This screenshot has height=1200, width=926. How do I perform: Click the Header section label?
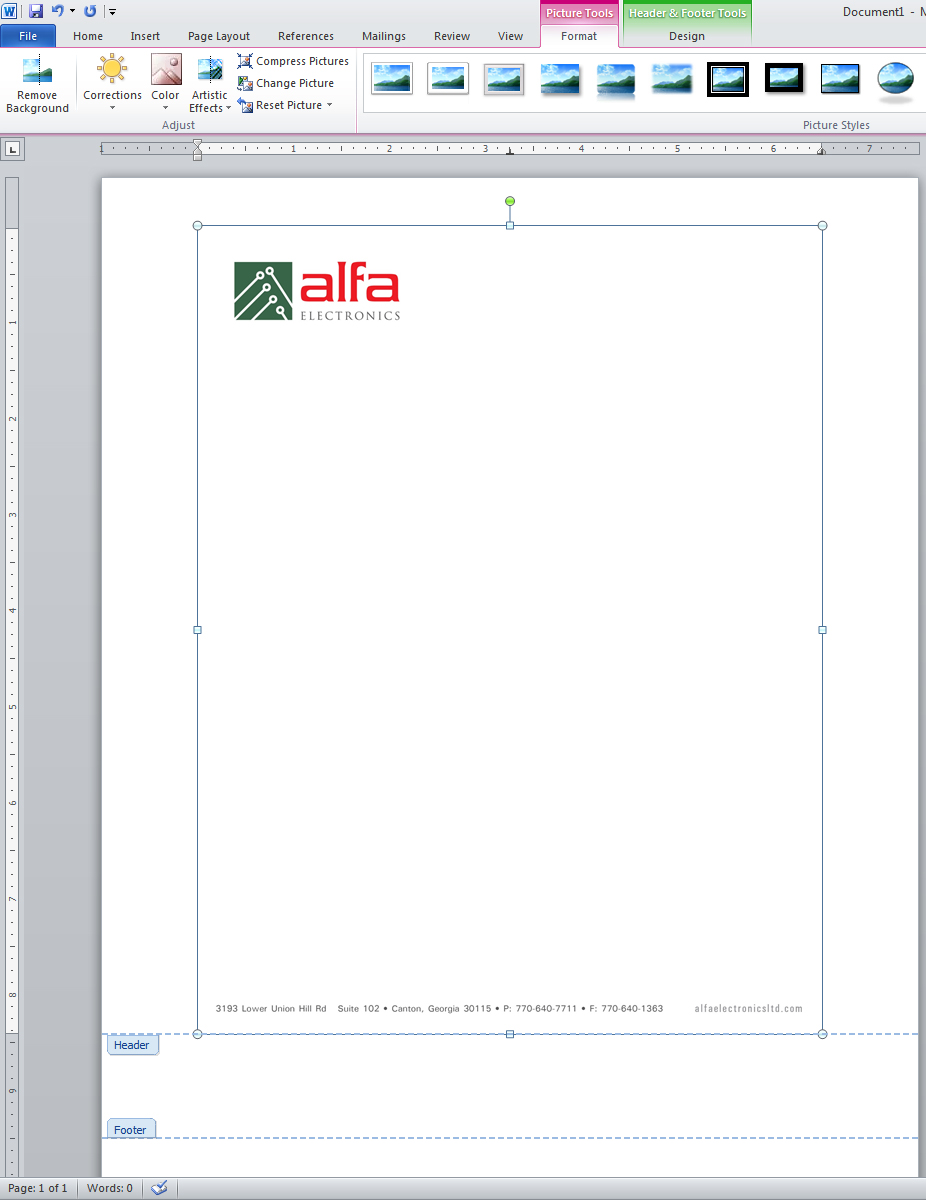132,1044
